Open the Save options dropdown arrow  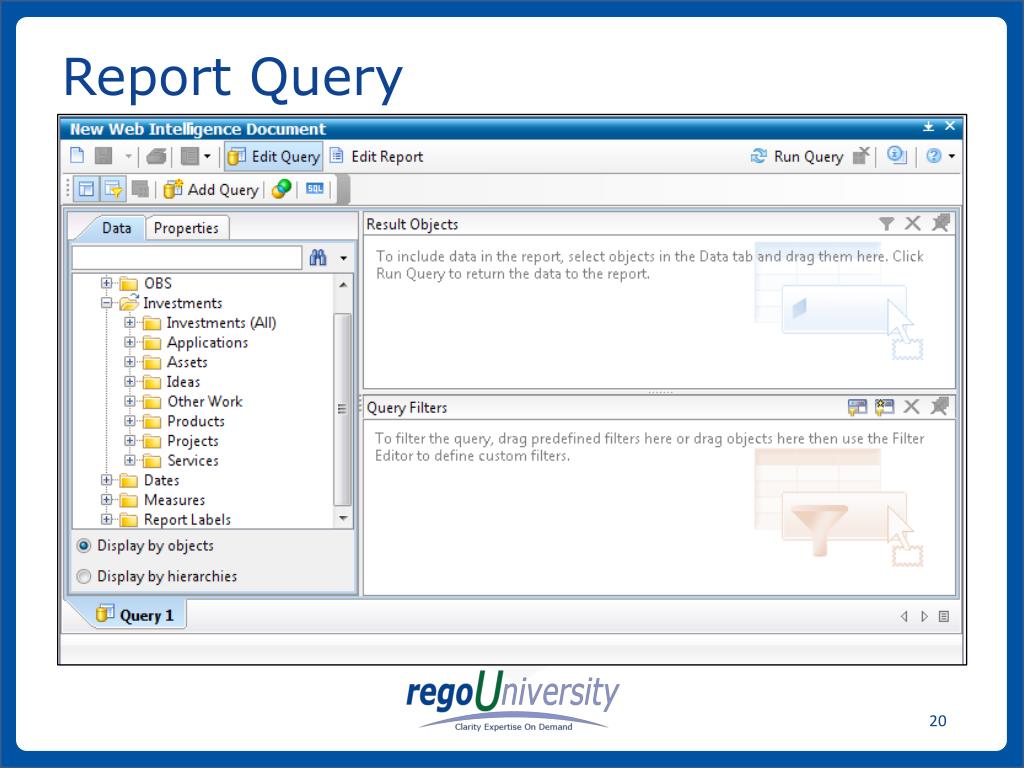pos(128,156)
